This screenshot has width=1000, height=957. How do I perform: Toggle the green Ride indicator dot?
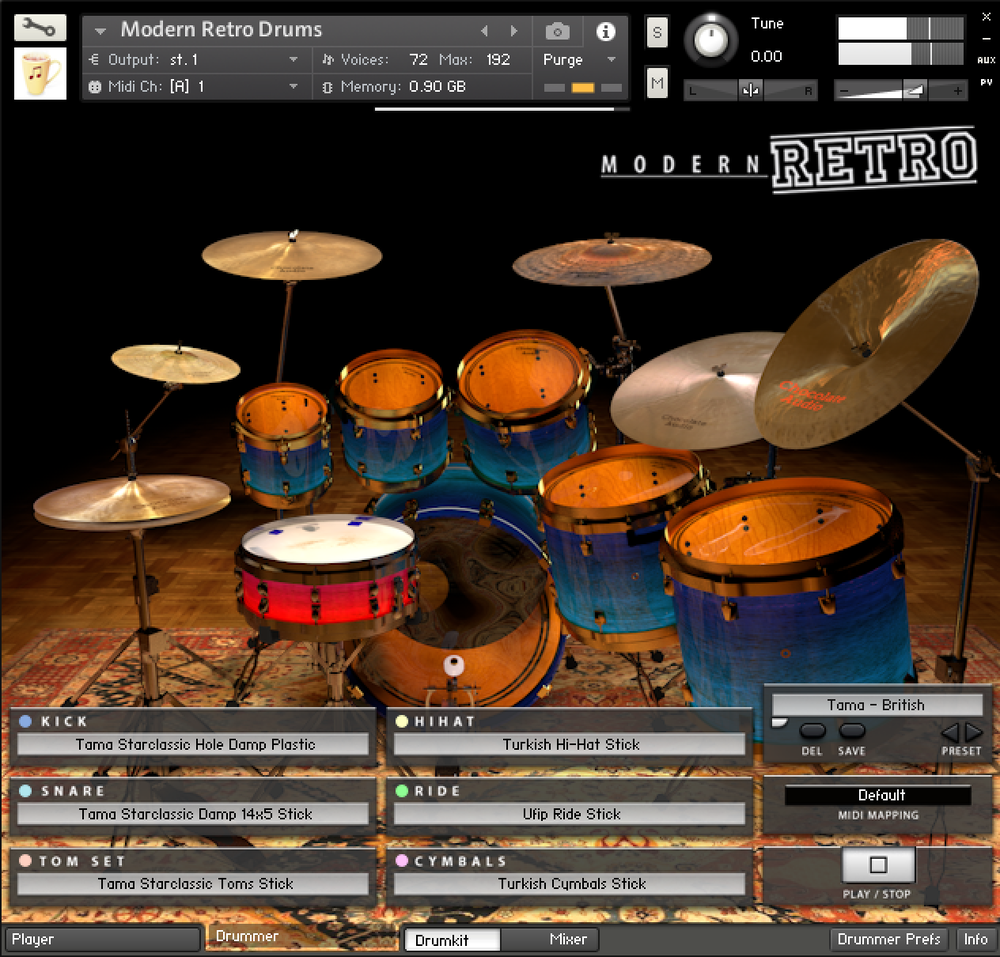pyautogui.click(x=402, y=791)
